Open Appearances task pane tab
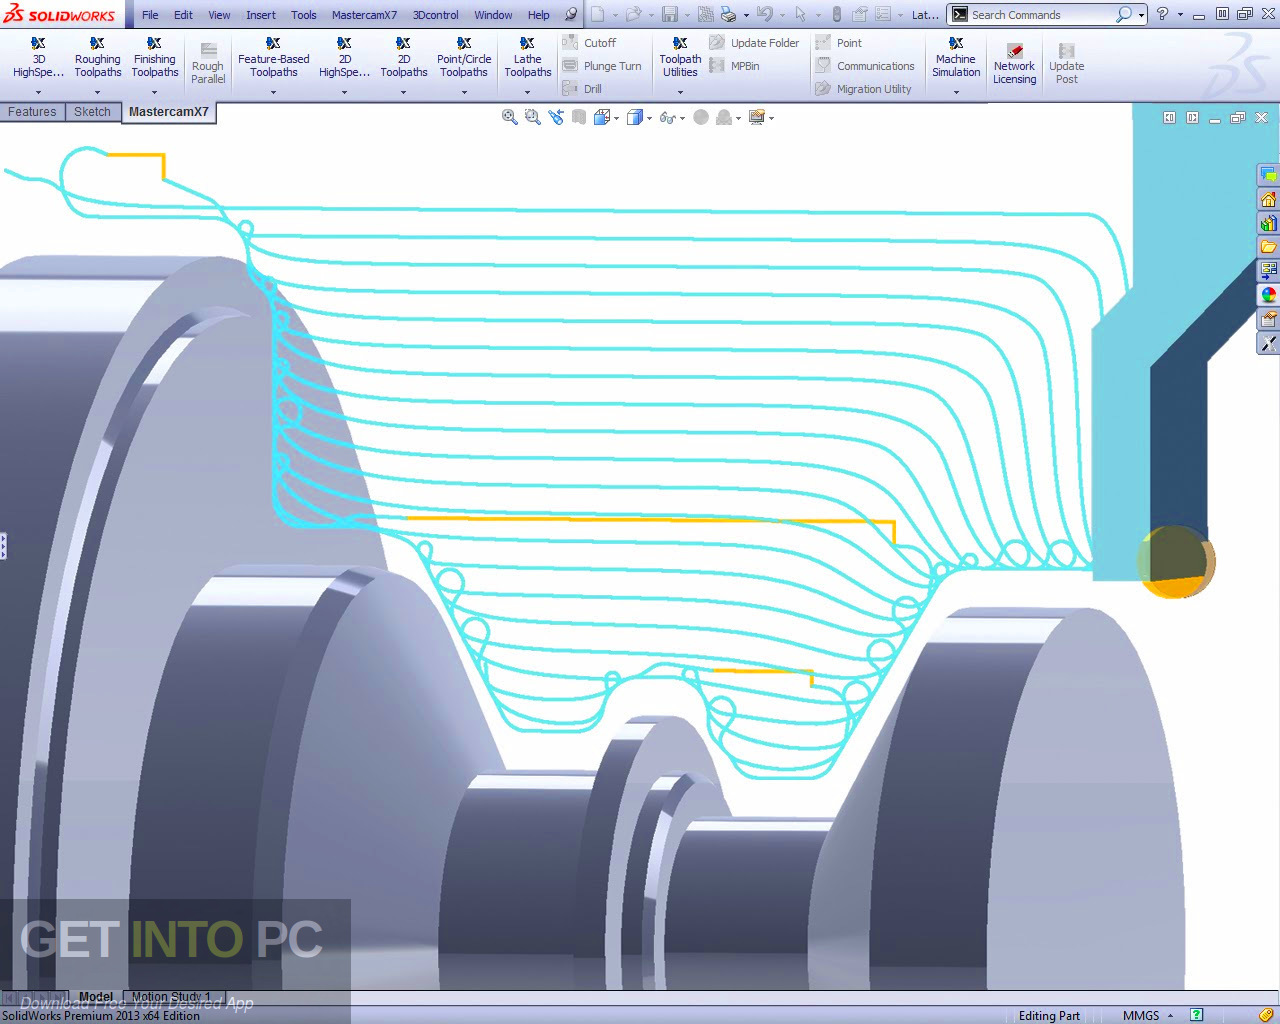This screenshot has height=1024, width=1280. 1268,295
